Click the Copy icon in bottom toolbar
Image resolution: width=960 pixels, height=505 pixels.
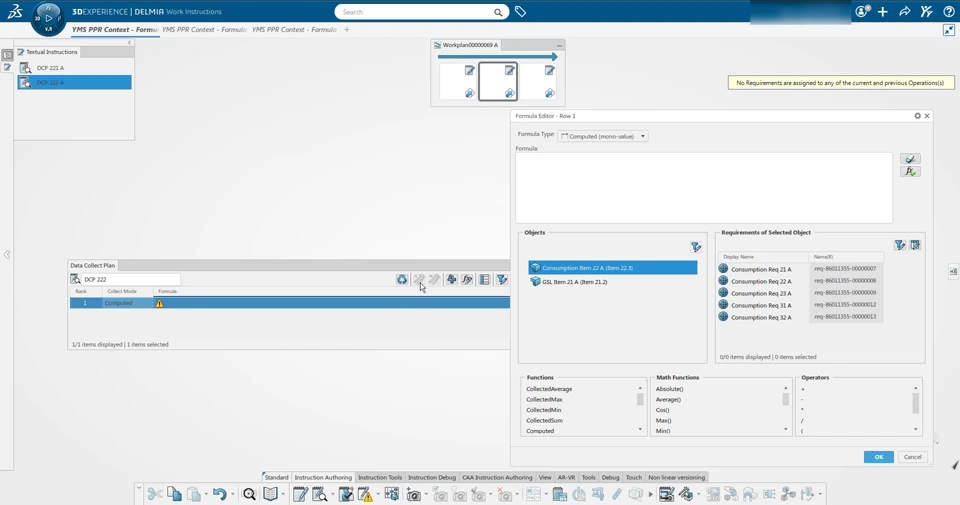174,494
